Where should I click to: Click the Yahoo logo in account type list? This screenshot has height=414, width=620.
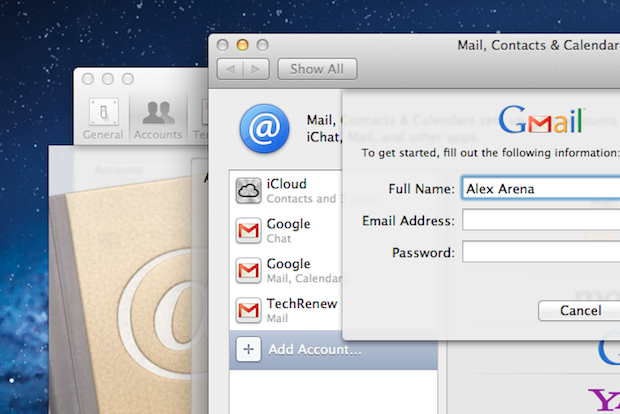[x=604, y=399]
